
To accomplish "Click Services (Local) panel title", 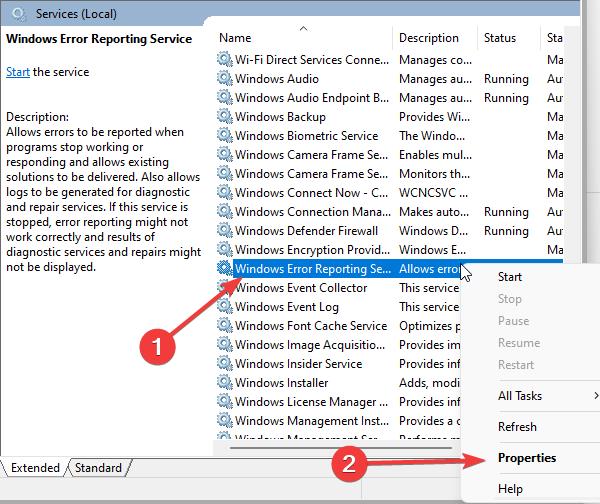I will pos(76,14).
